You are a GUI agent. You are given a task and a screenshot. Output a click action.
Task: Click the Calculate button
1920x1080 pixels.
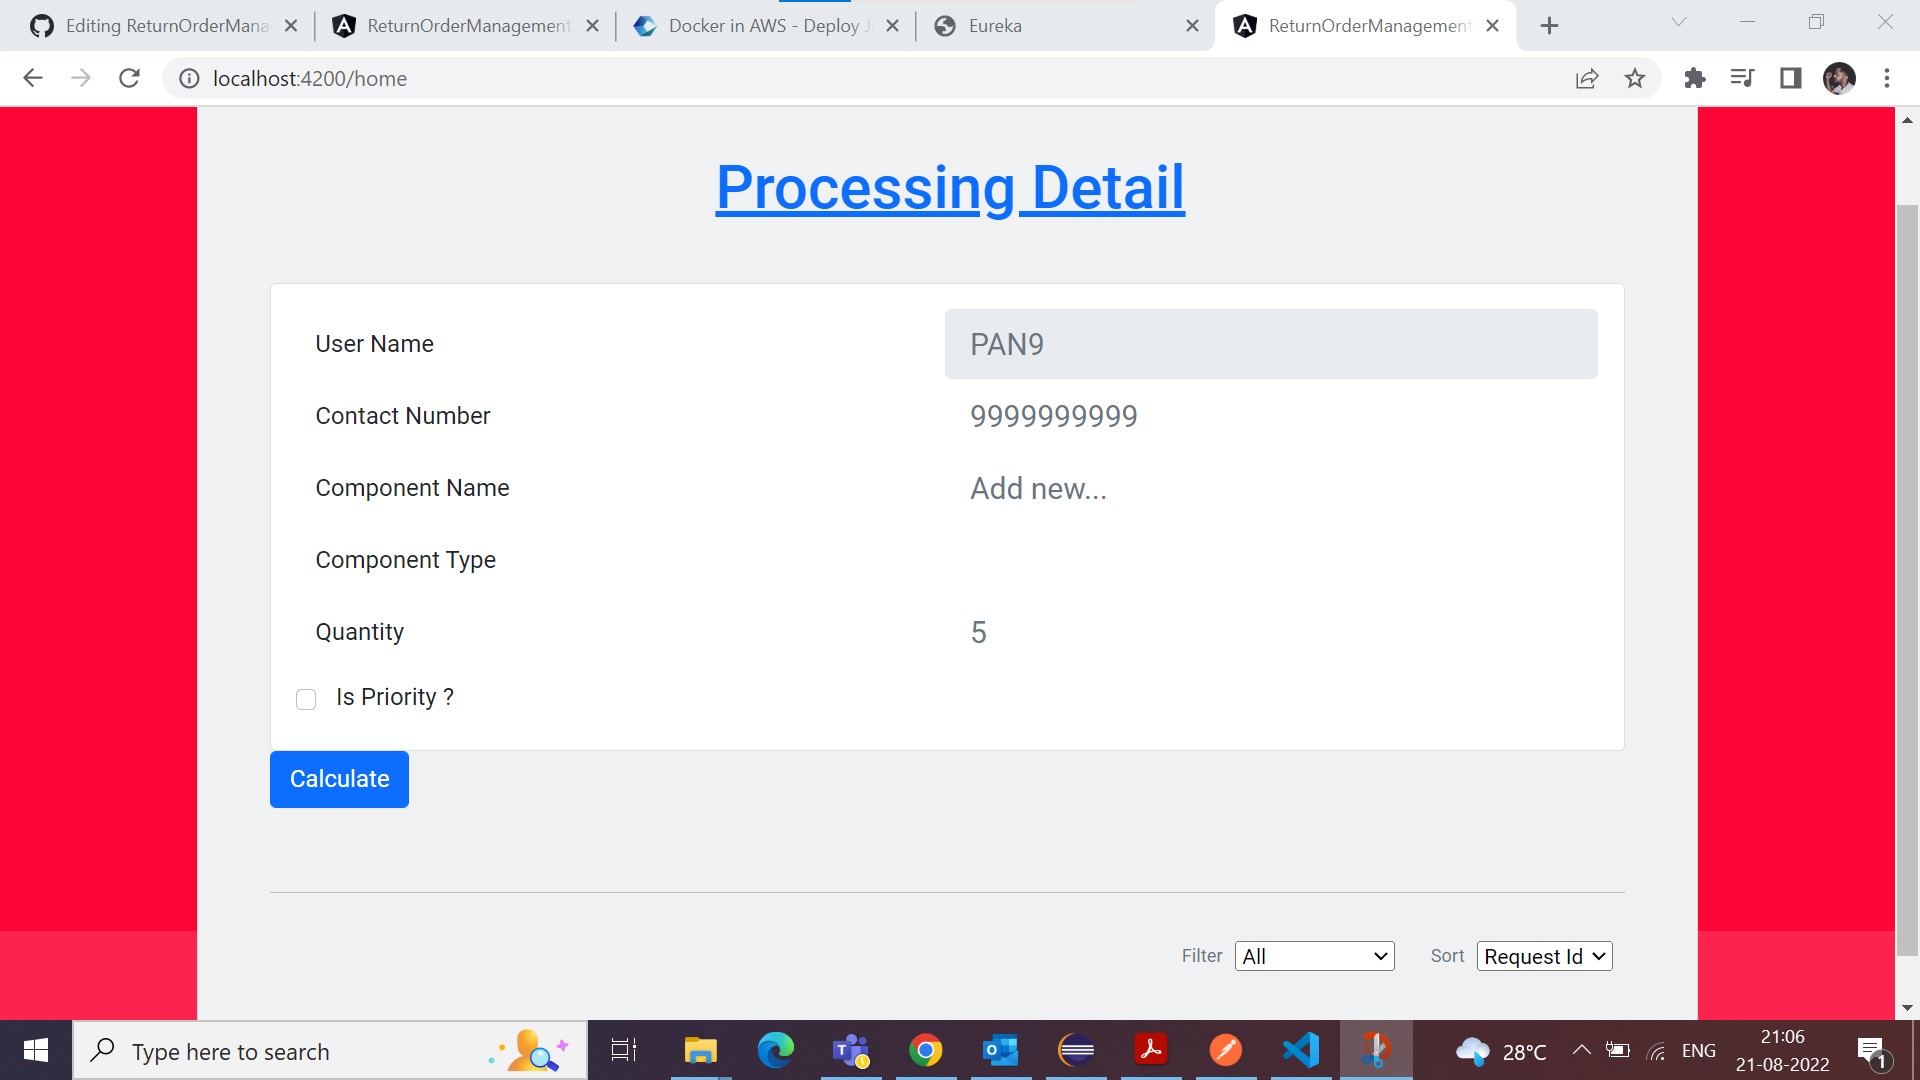pyautogui.click(x=338, y=779)
